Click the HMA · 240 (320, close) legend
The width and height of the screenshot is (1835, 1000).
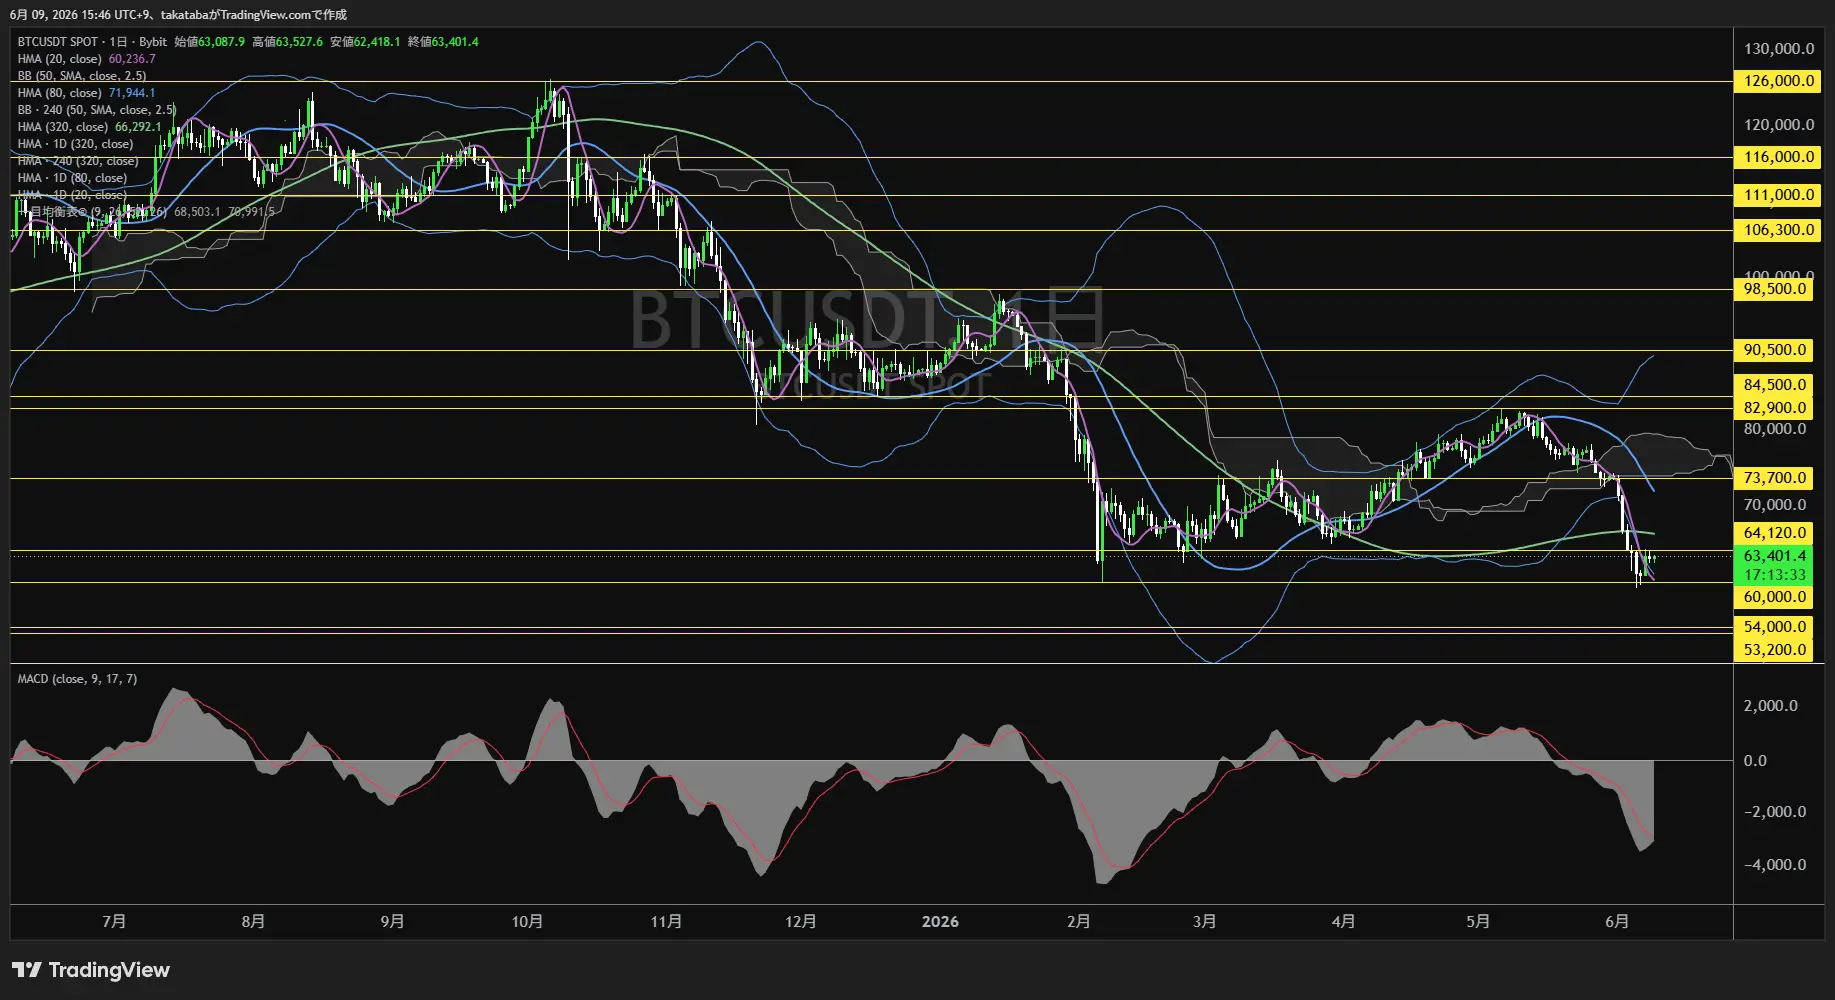[x=78, y=161]
